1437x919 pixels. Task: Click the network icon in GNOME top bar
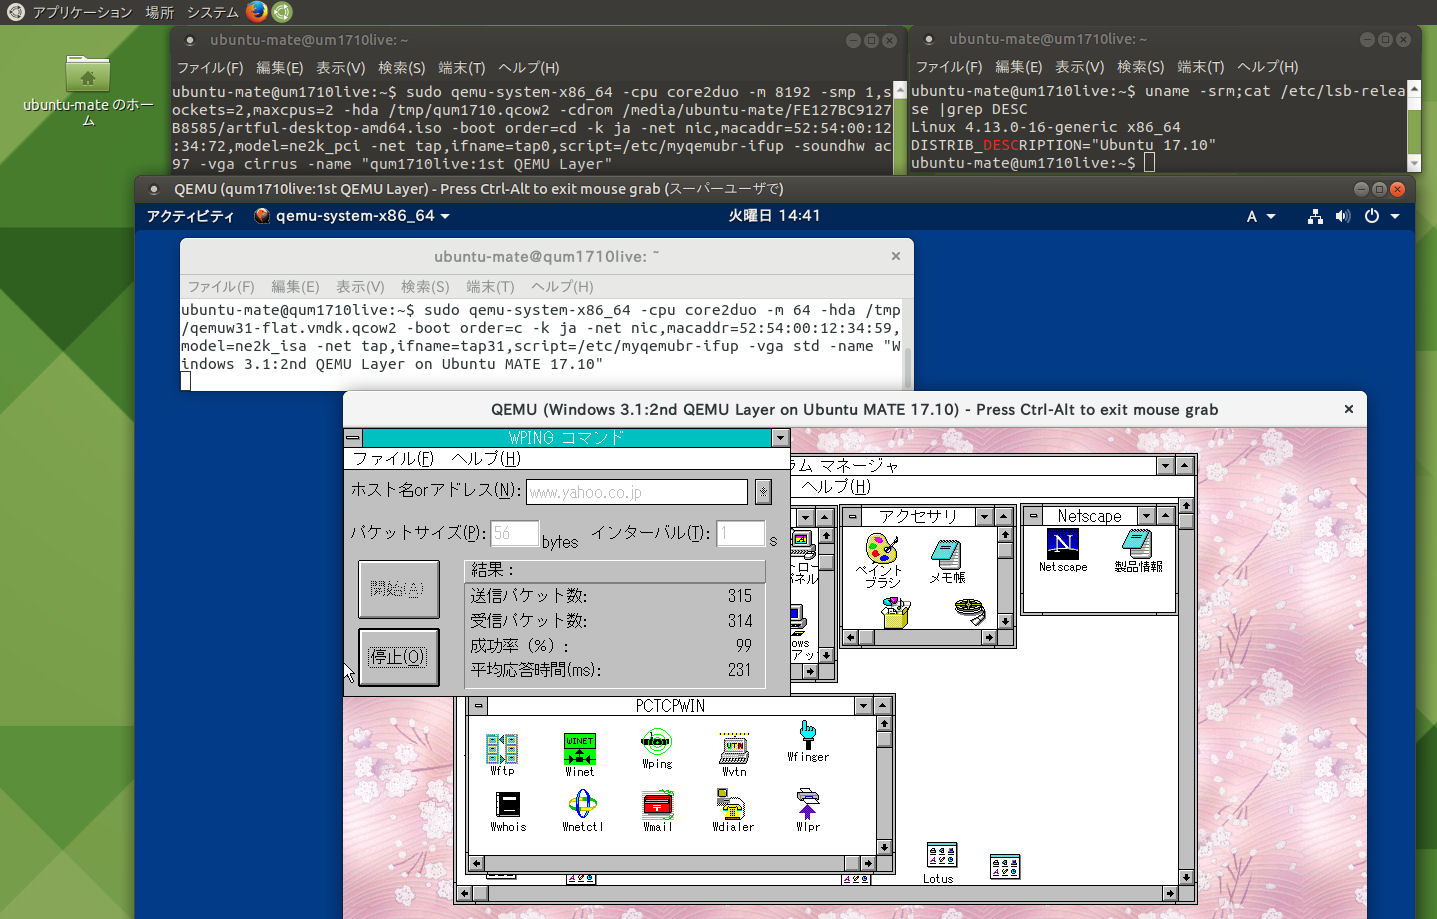pyautogui.click(x=1315, y=216)
